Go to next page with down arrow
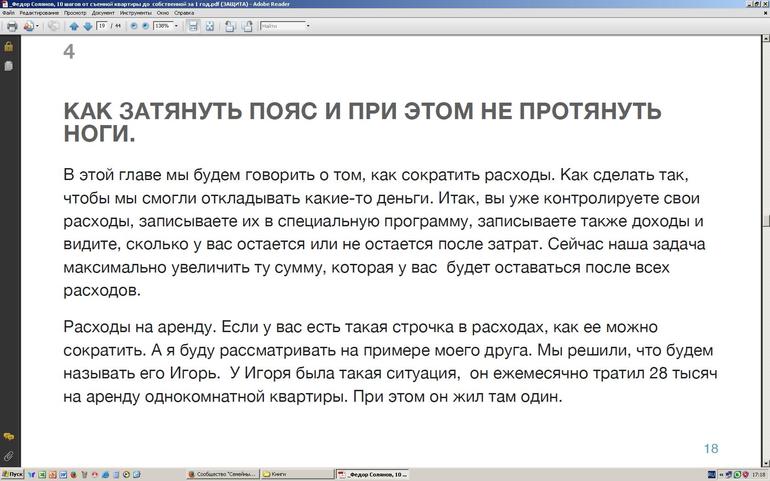This screenshot has width=770, height=481. (86, 26)
